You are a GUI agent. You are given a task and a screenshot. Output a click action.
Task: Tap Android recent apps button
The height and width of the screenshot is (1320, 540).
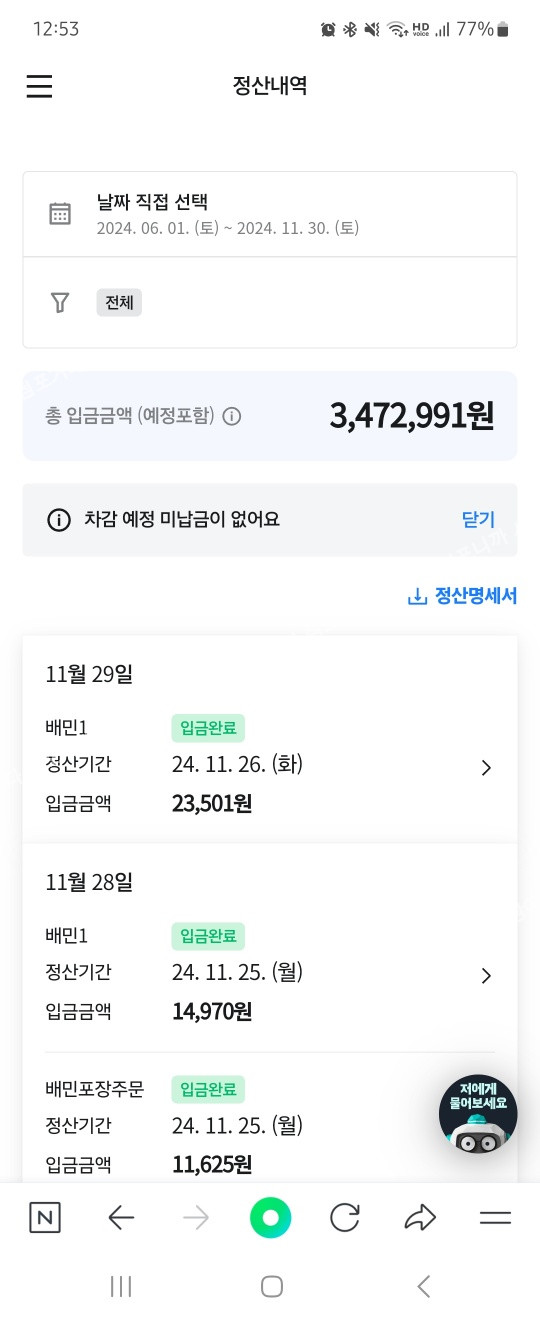121,1286
